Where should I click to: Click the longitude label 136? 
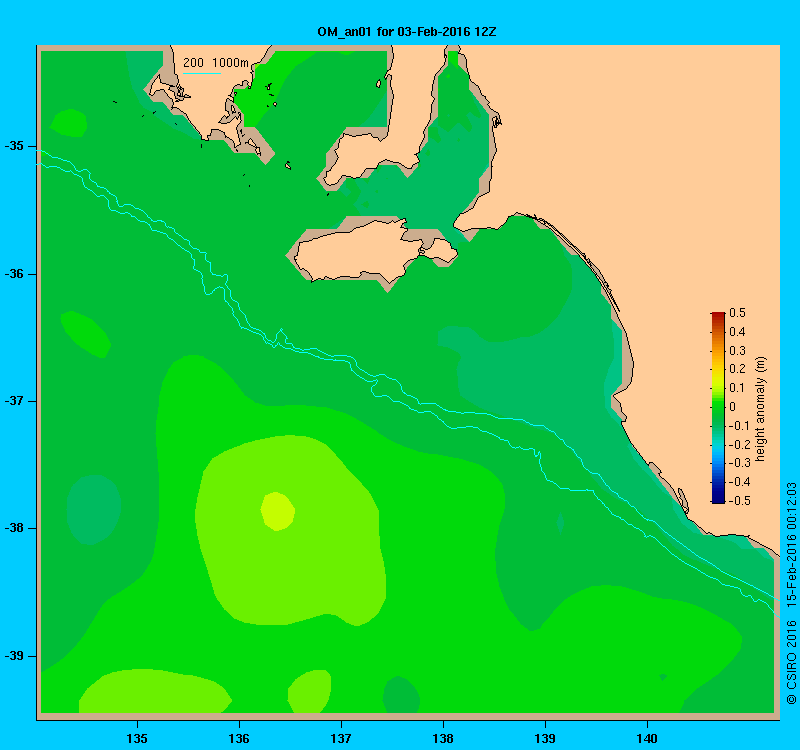[239, 738]
